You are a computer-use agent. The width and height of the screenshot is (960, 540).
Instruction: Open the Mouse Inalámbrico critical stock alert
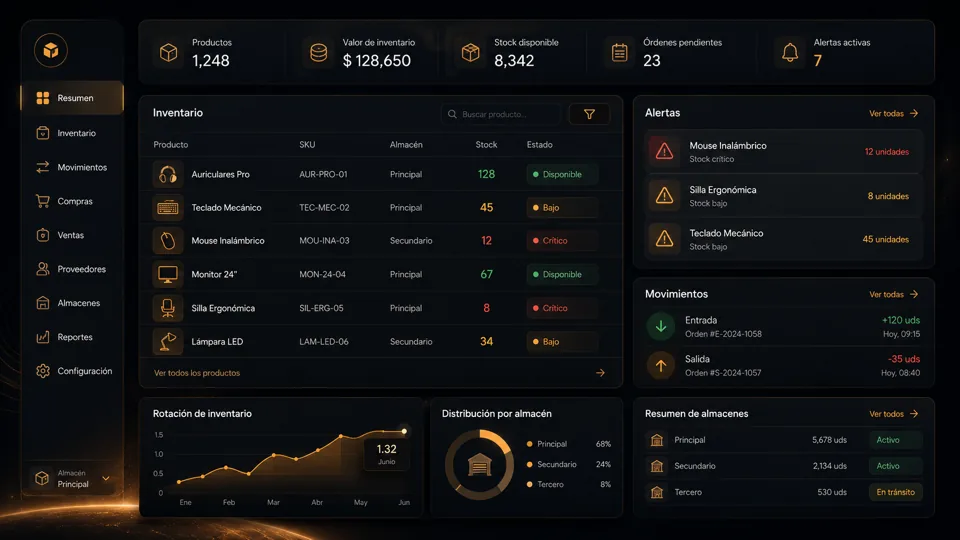(x=784, y=152)
